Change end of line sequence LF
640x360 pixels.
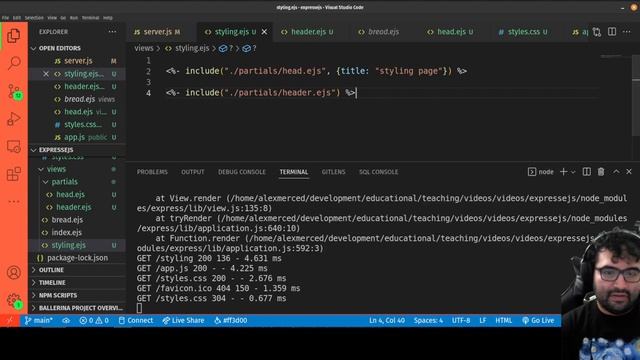coord(482,320)
